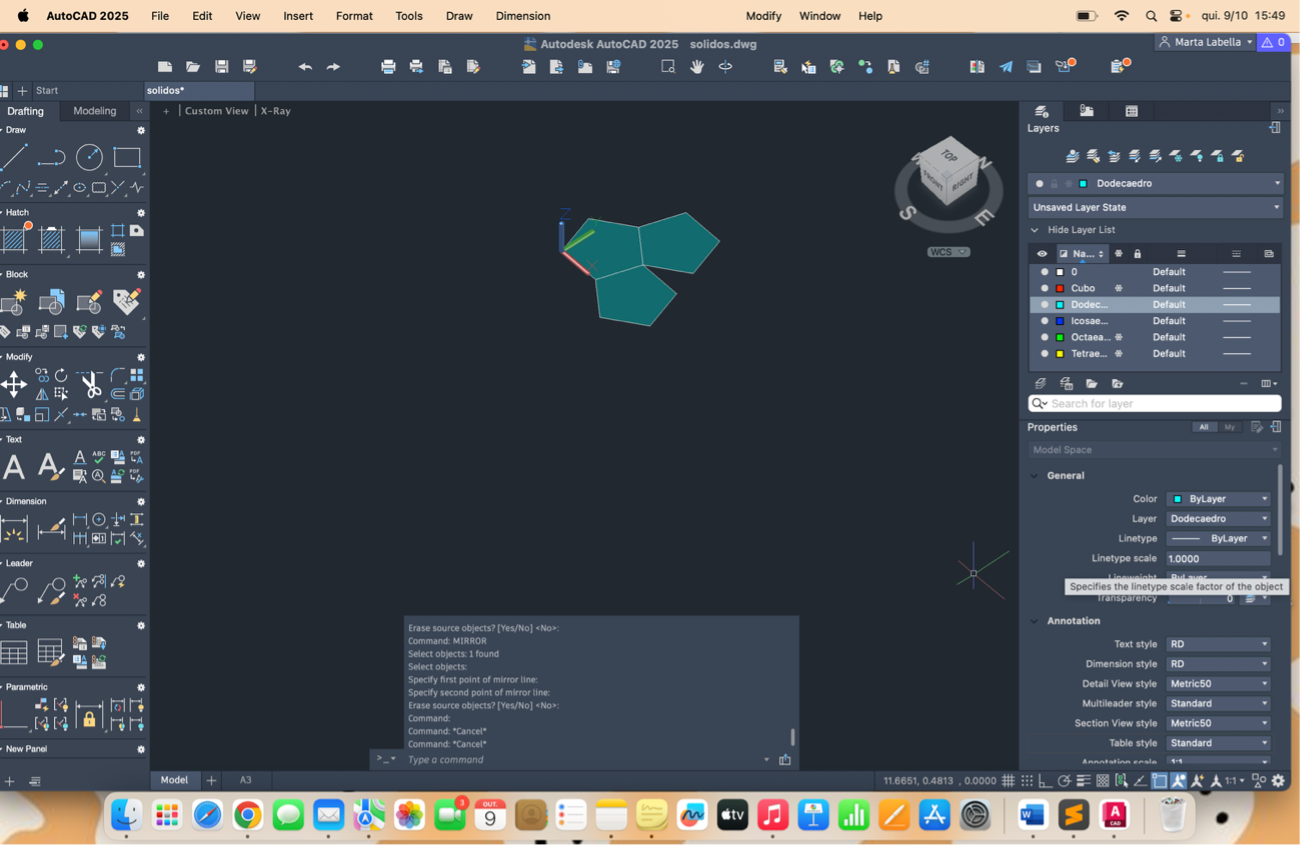Select the Fillet tool
1304x849 pixels.
(118, 376)
